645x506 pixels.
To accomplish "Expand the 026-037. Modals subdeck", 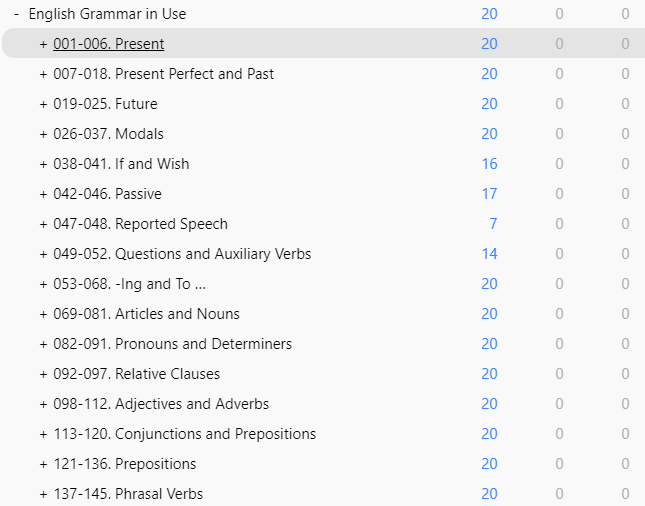I will 43,134.
